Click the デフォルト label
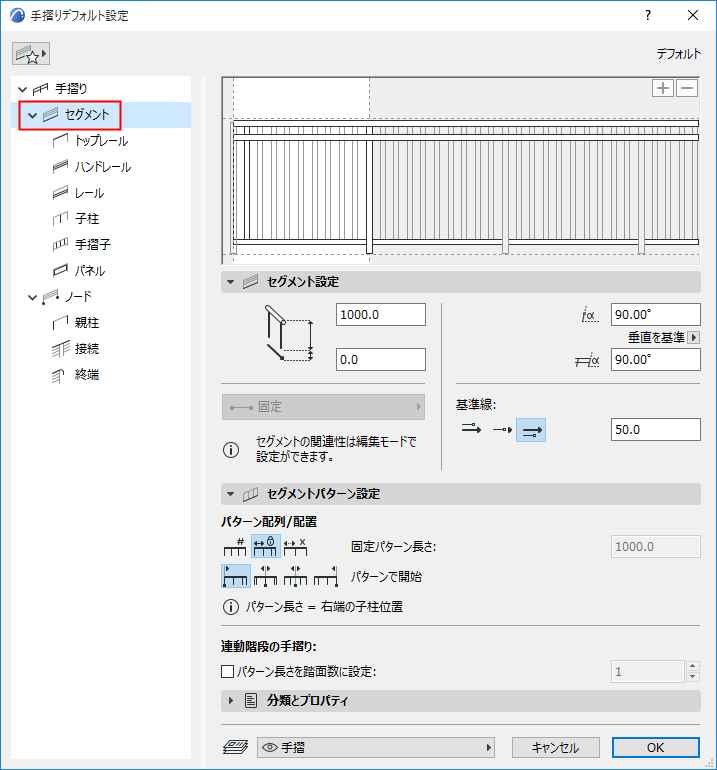 [679, 54]
